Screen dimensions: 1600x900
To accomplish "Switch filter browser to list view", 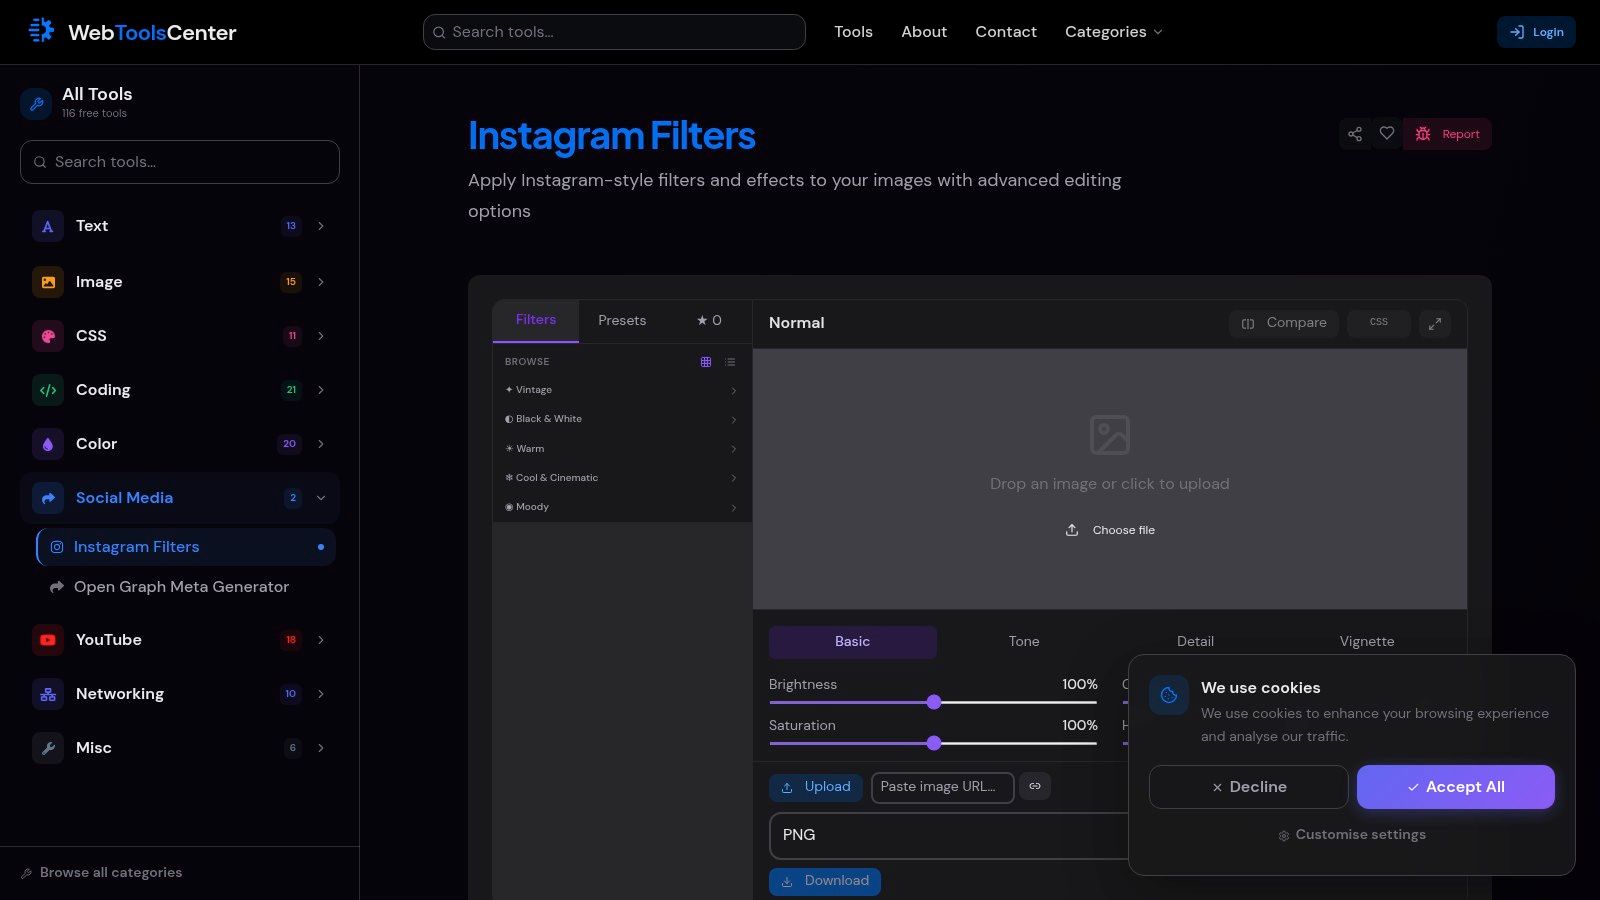I will [x=730, y=362].
